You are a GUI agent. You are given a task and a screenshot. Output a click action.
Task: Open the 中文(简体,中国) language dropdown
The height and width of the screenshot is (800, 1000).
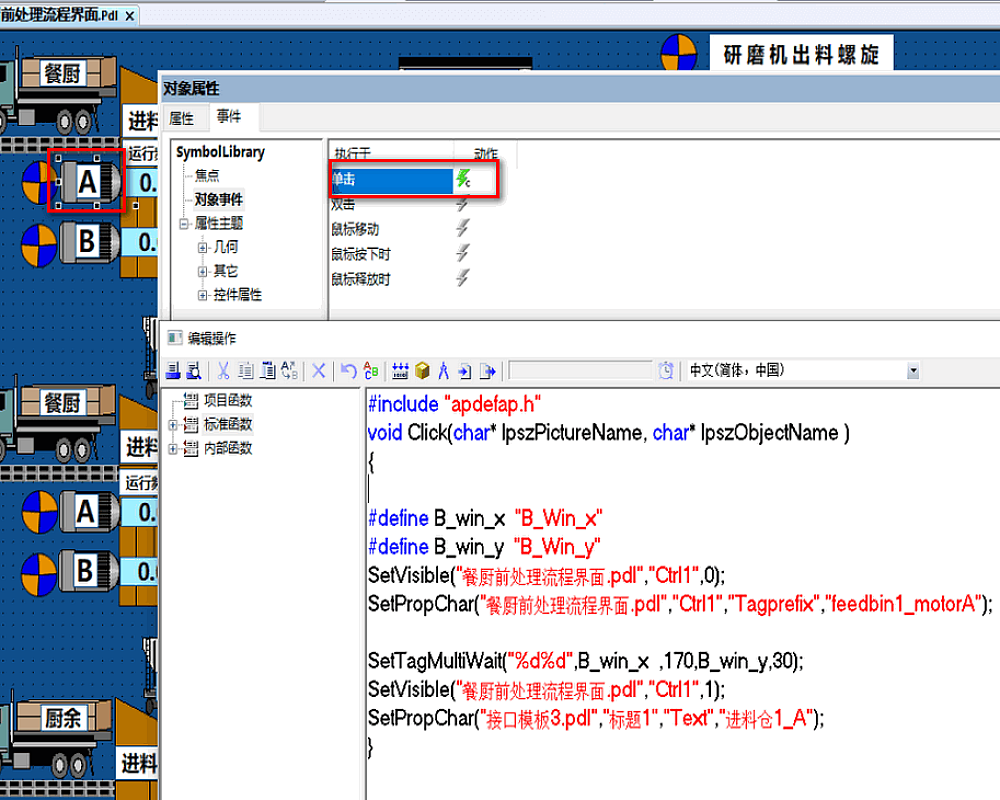pyautogui.click(x=912, y=371)
